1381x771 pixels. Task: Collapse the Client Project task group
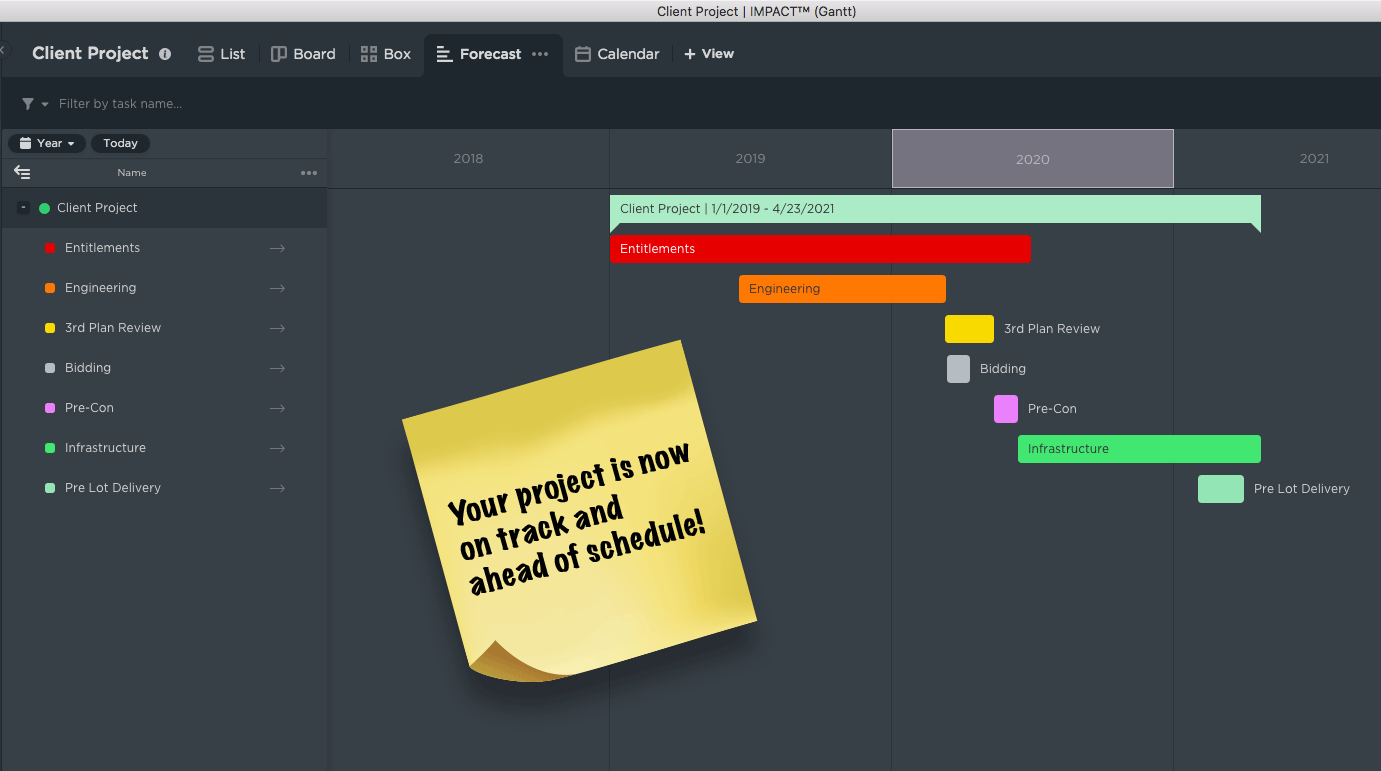(x=24, y=208)
